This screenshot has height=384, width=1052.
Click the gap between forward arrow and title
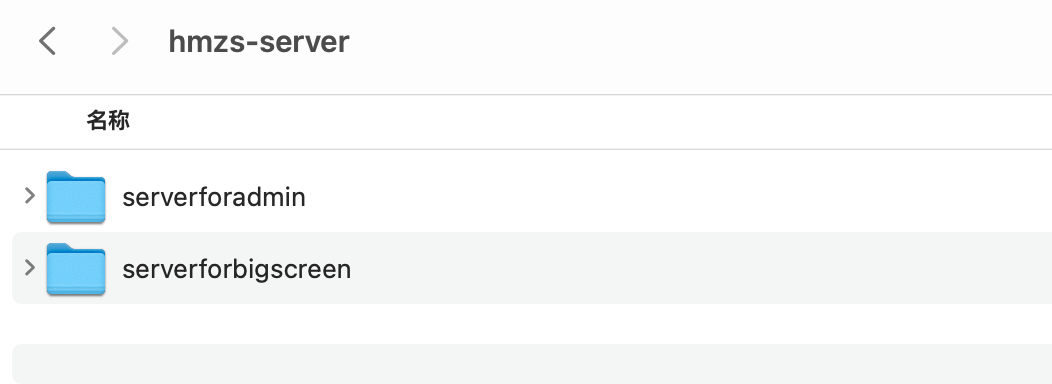(x=148, y=42)
